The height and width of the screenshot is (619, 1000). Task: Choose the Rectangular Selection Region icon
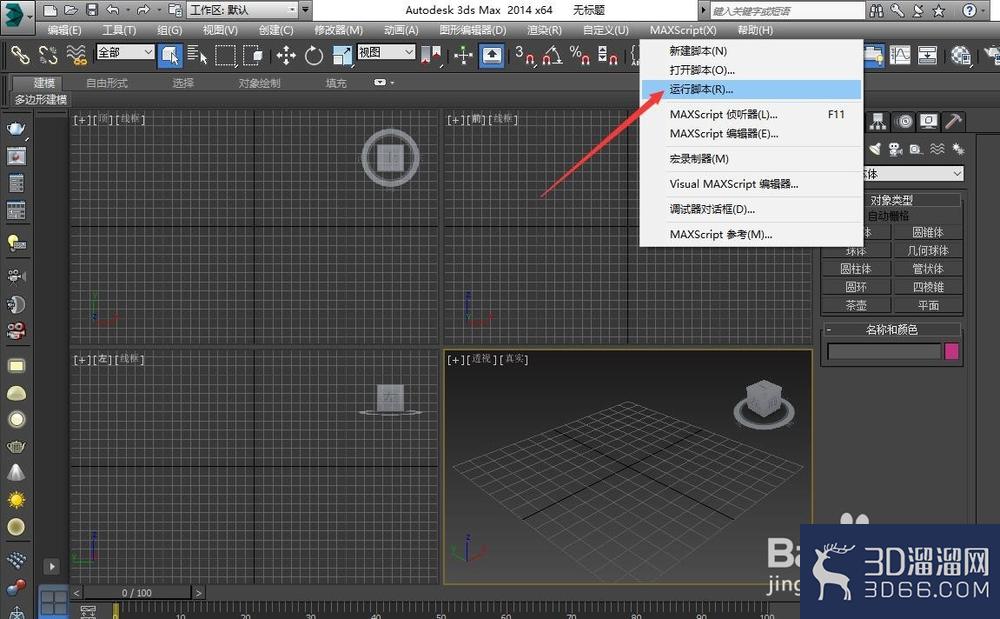click(225, 55)
